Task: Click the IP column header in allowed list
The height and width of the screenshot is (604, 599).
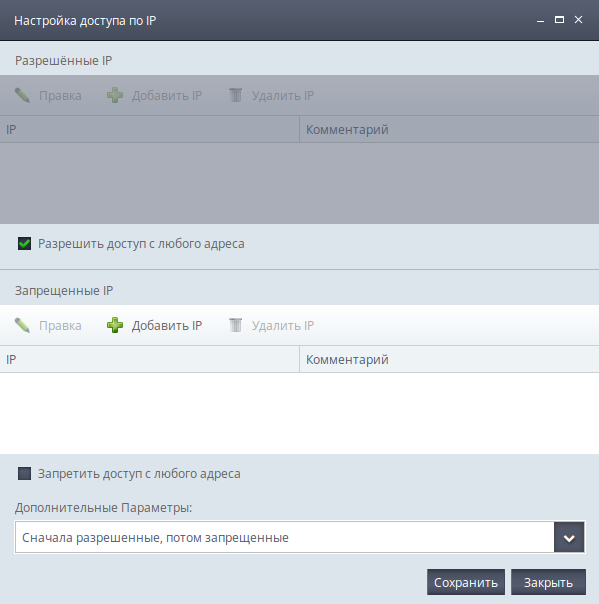Action: 149,129
